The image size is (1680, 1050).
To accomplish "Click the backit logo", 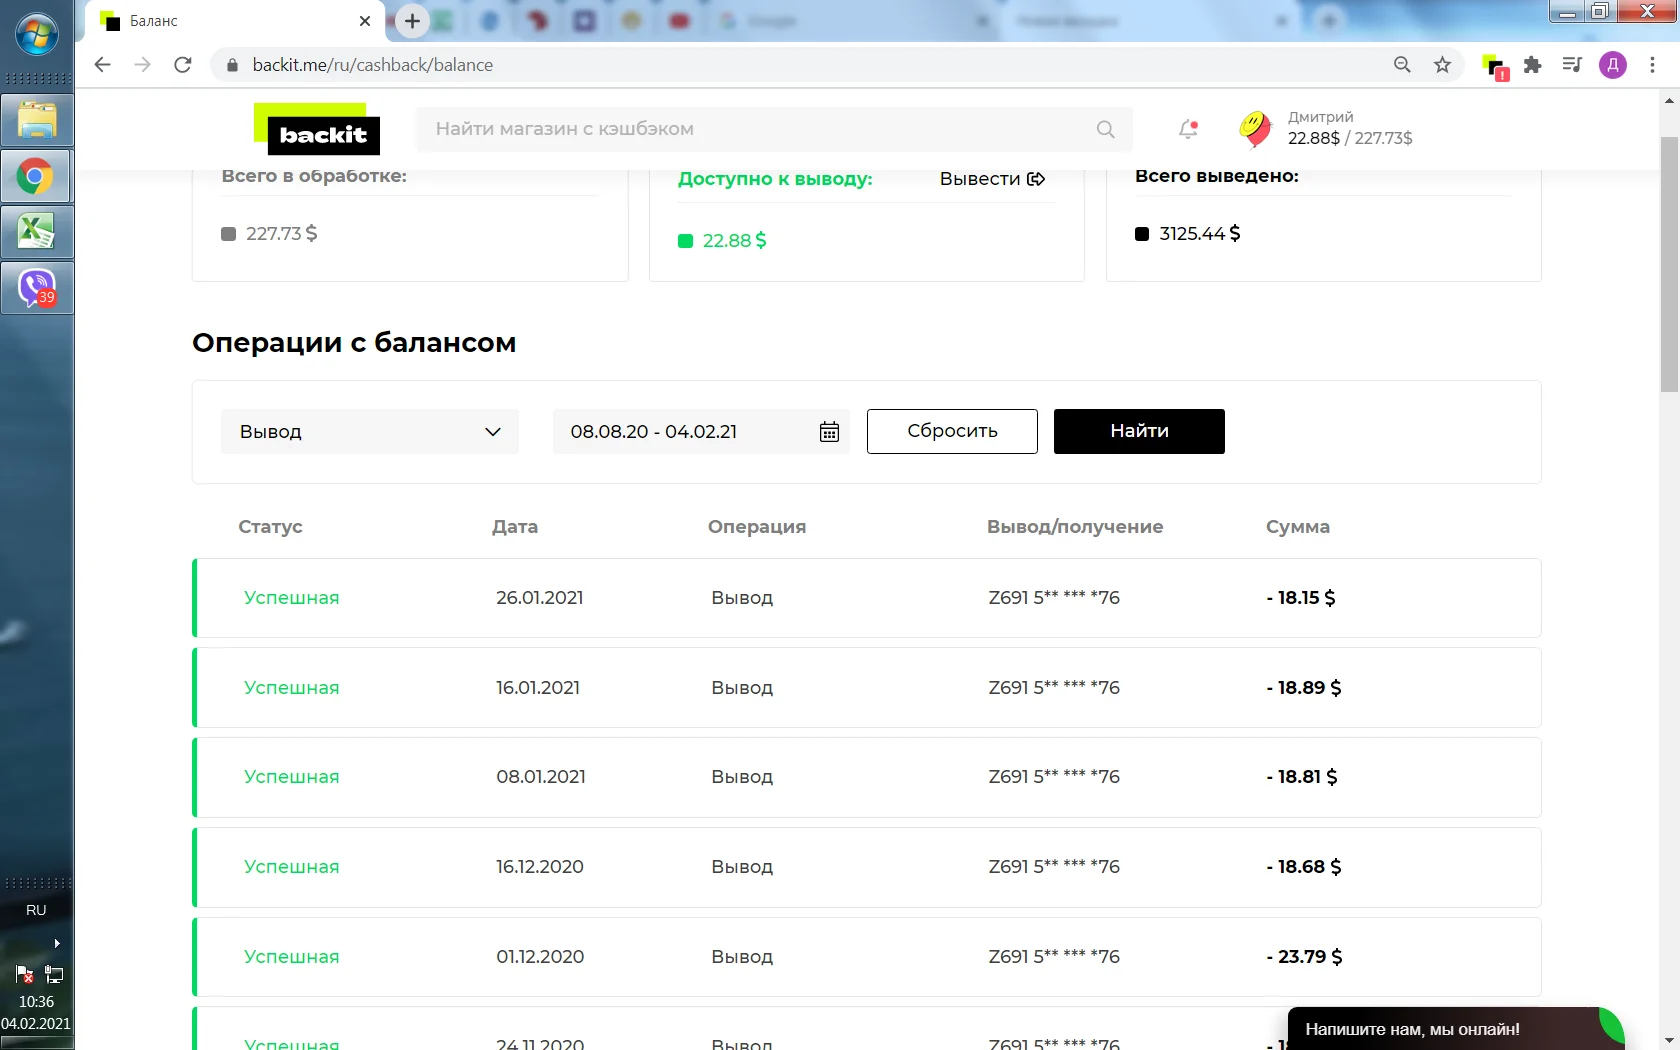I will [x=317, y=130].
